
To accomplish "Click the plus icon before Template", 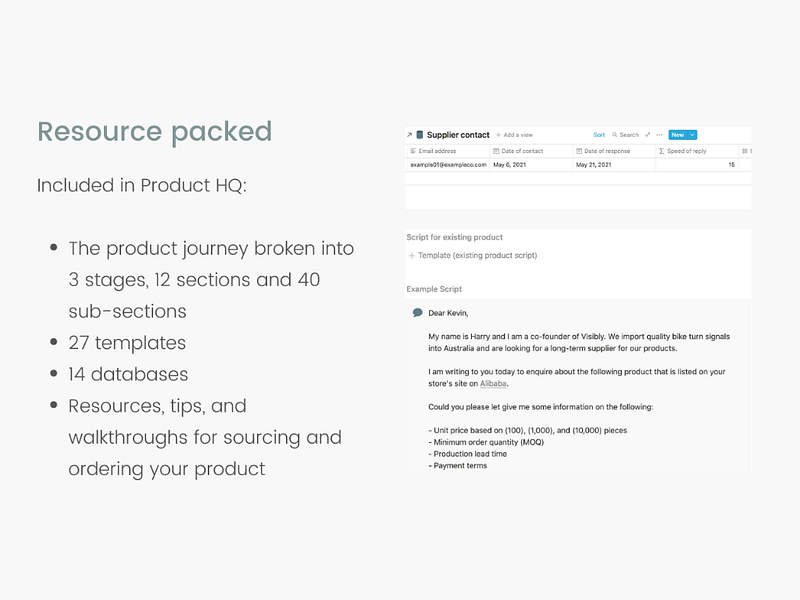I will 410,255.
